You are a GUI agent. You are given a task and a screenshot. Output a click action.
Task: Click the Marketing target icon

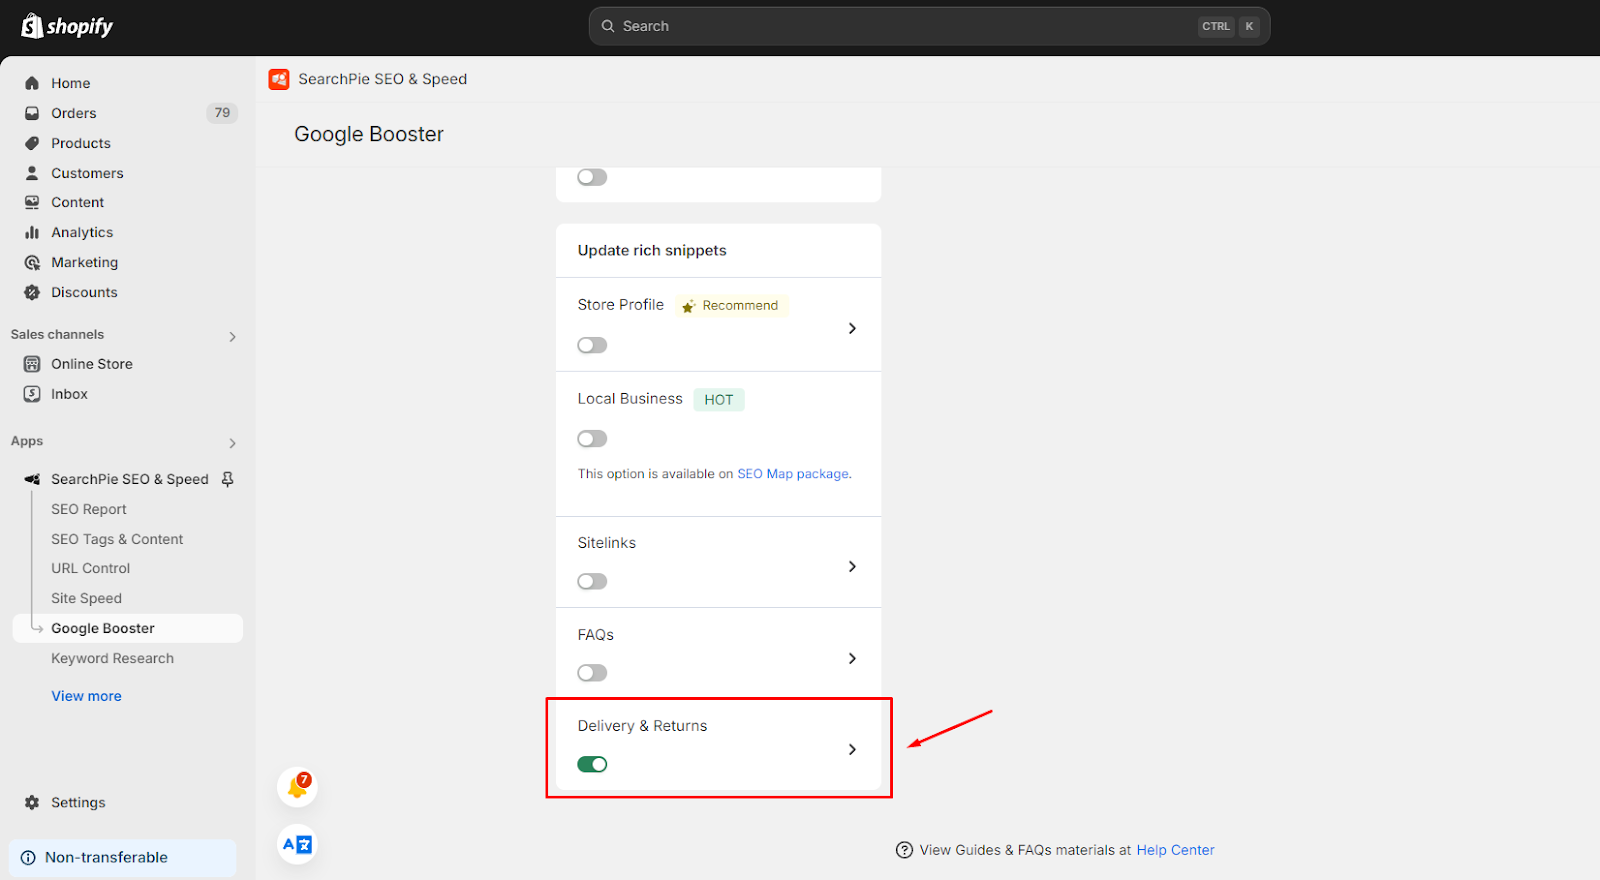tap(32, 262)
